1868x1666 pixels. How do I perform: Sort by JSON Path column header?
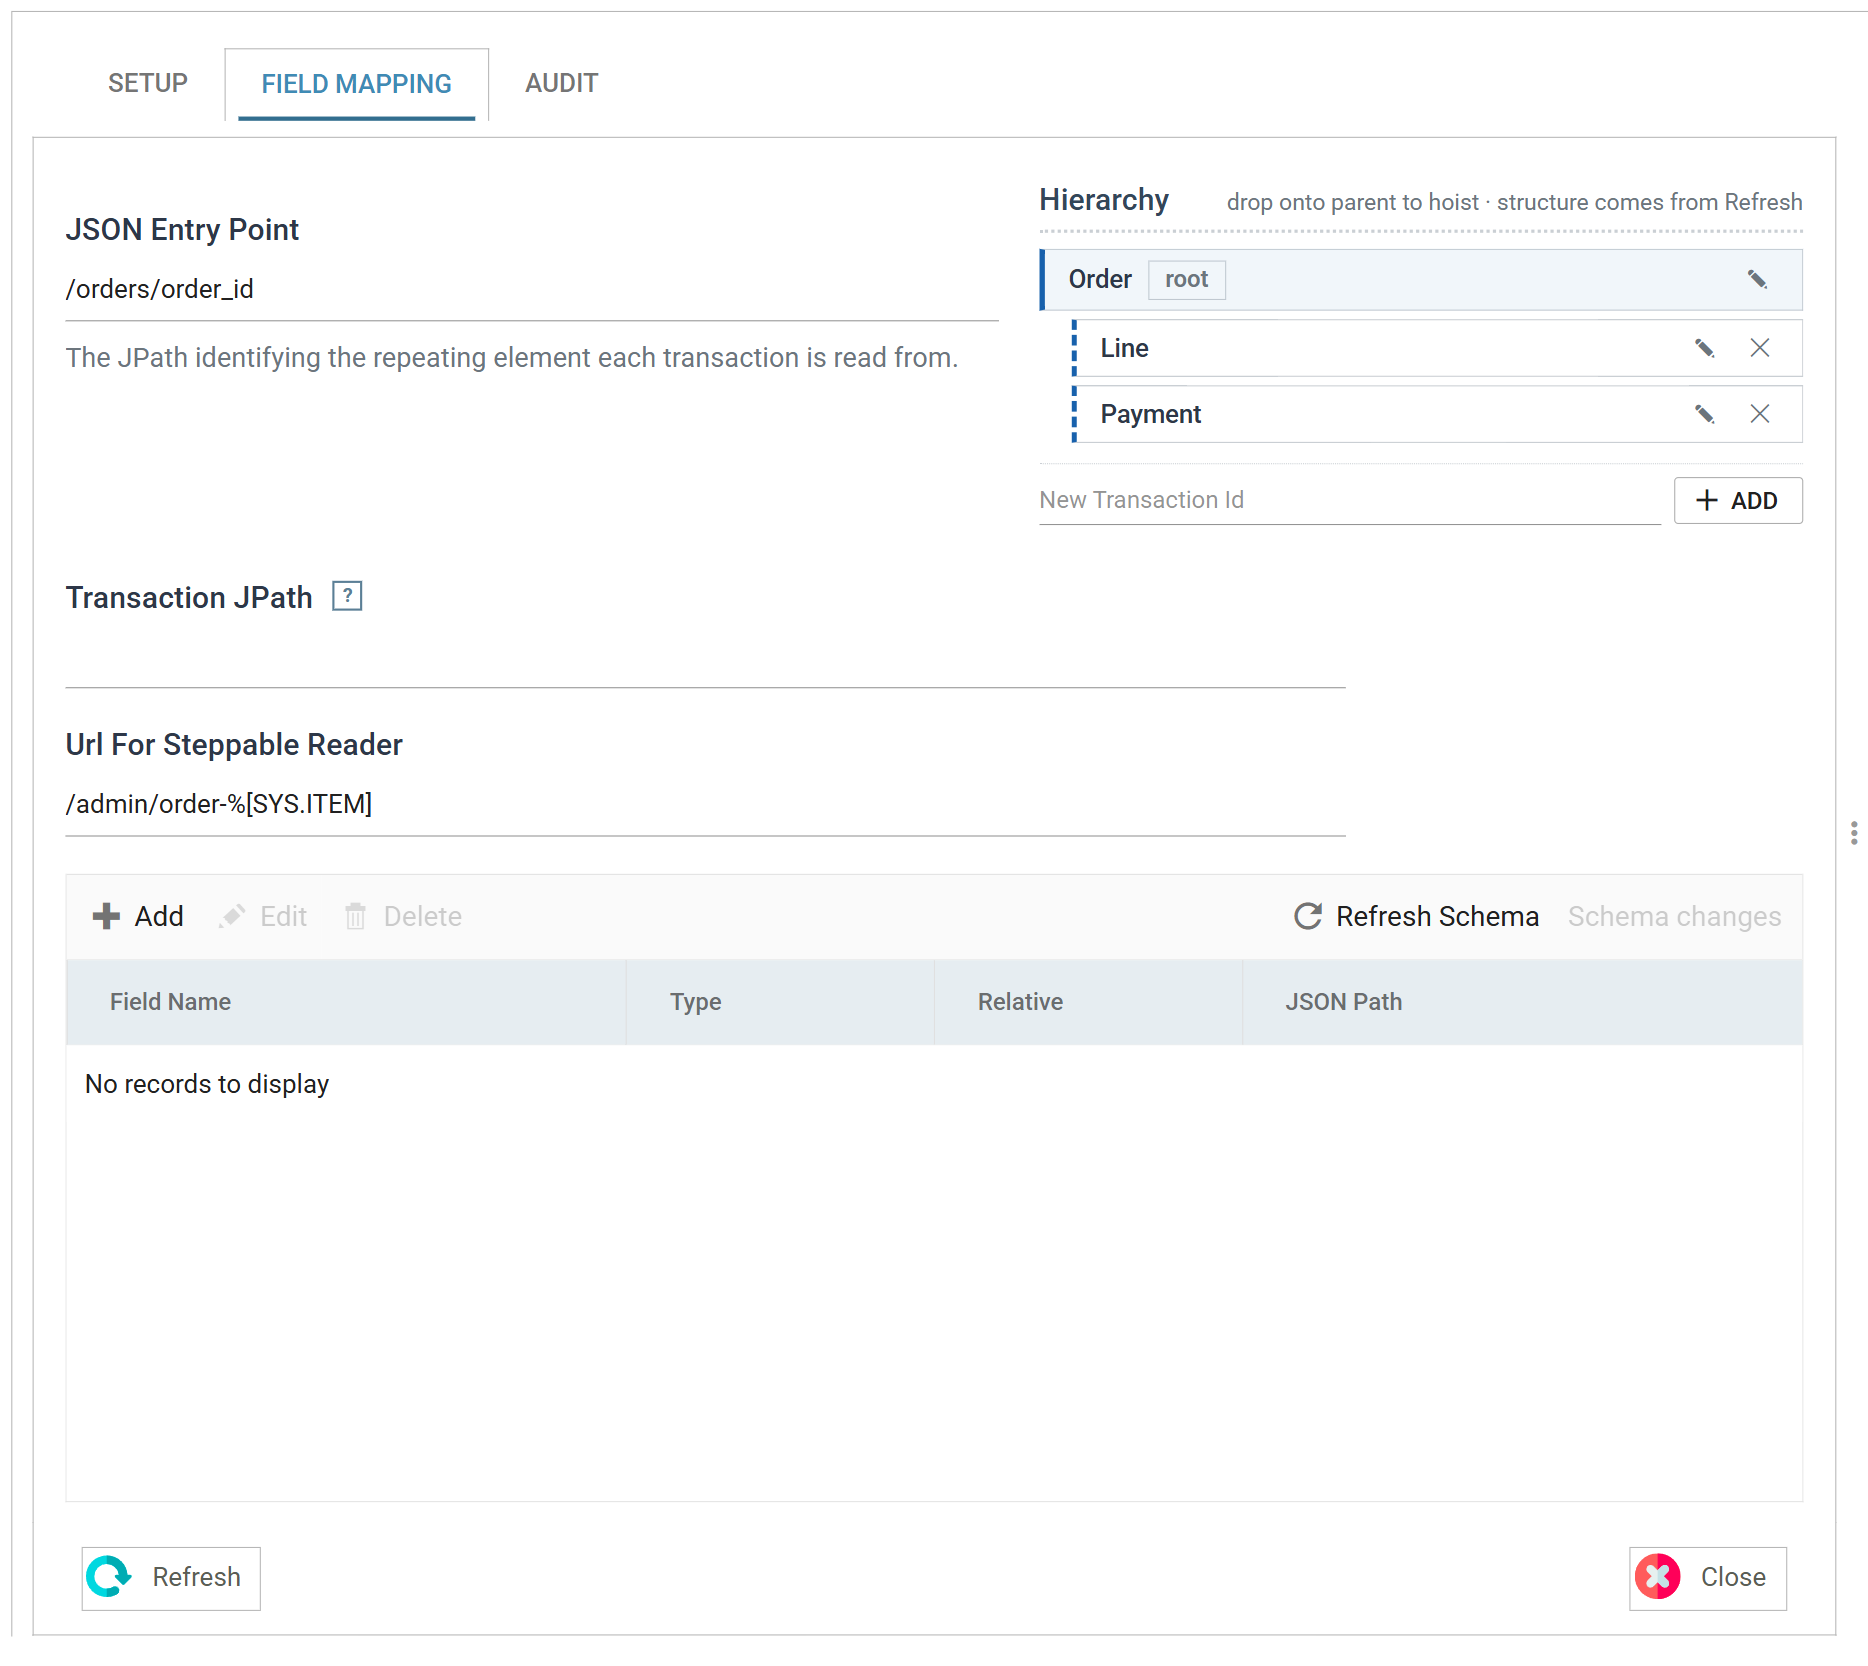pyautogui.click(x=1522, y=1002)
